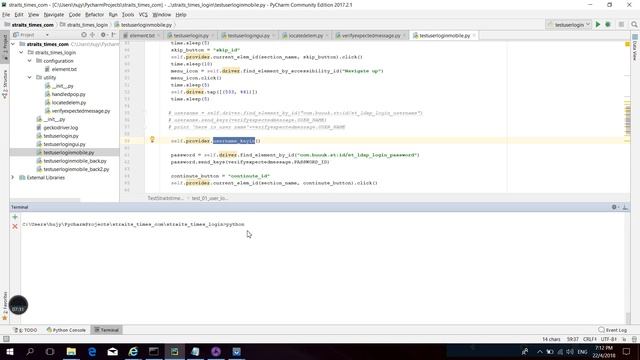
Task: Start debugging with the green bug icon
Action: [x=608, y=24]
